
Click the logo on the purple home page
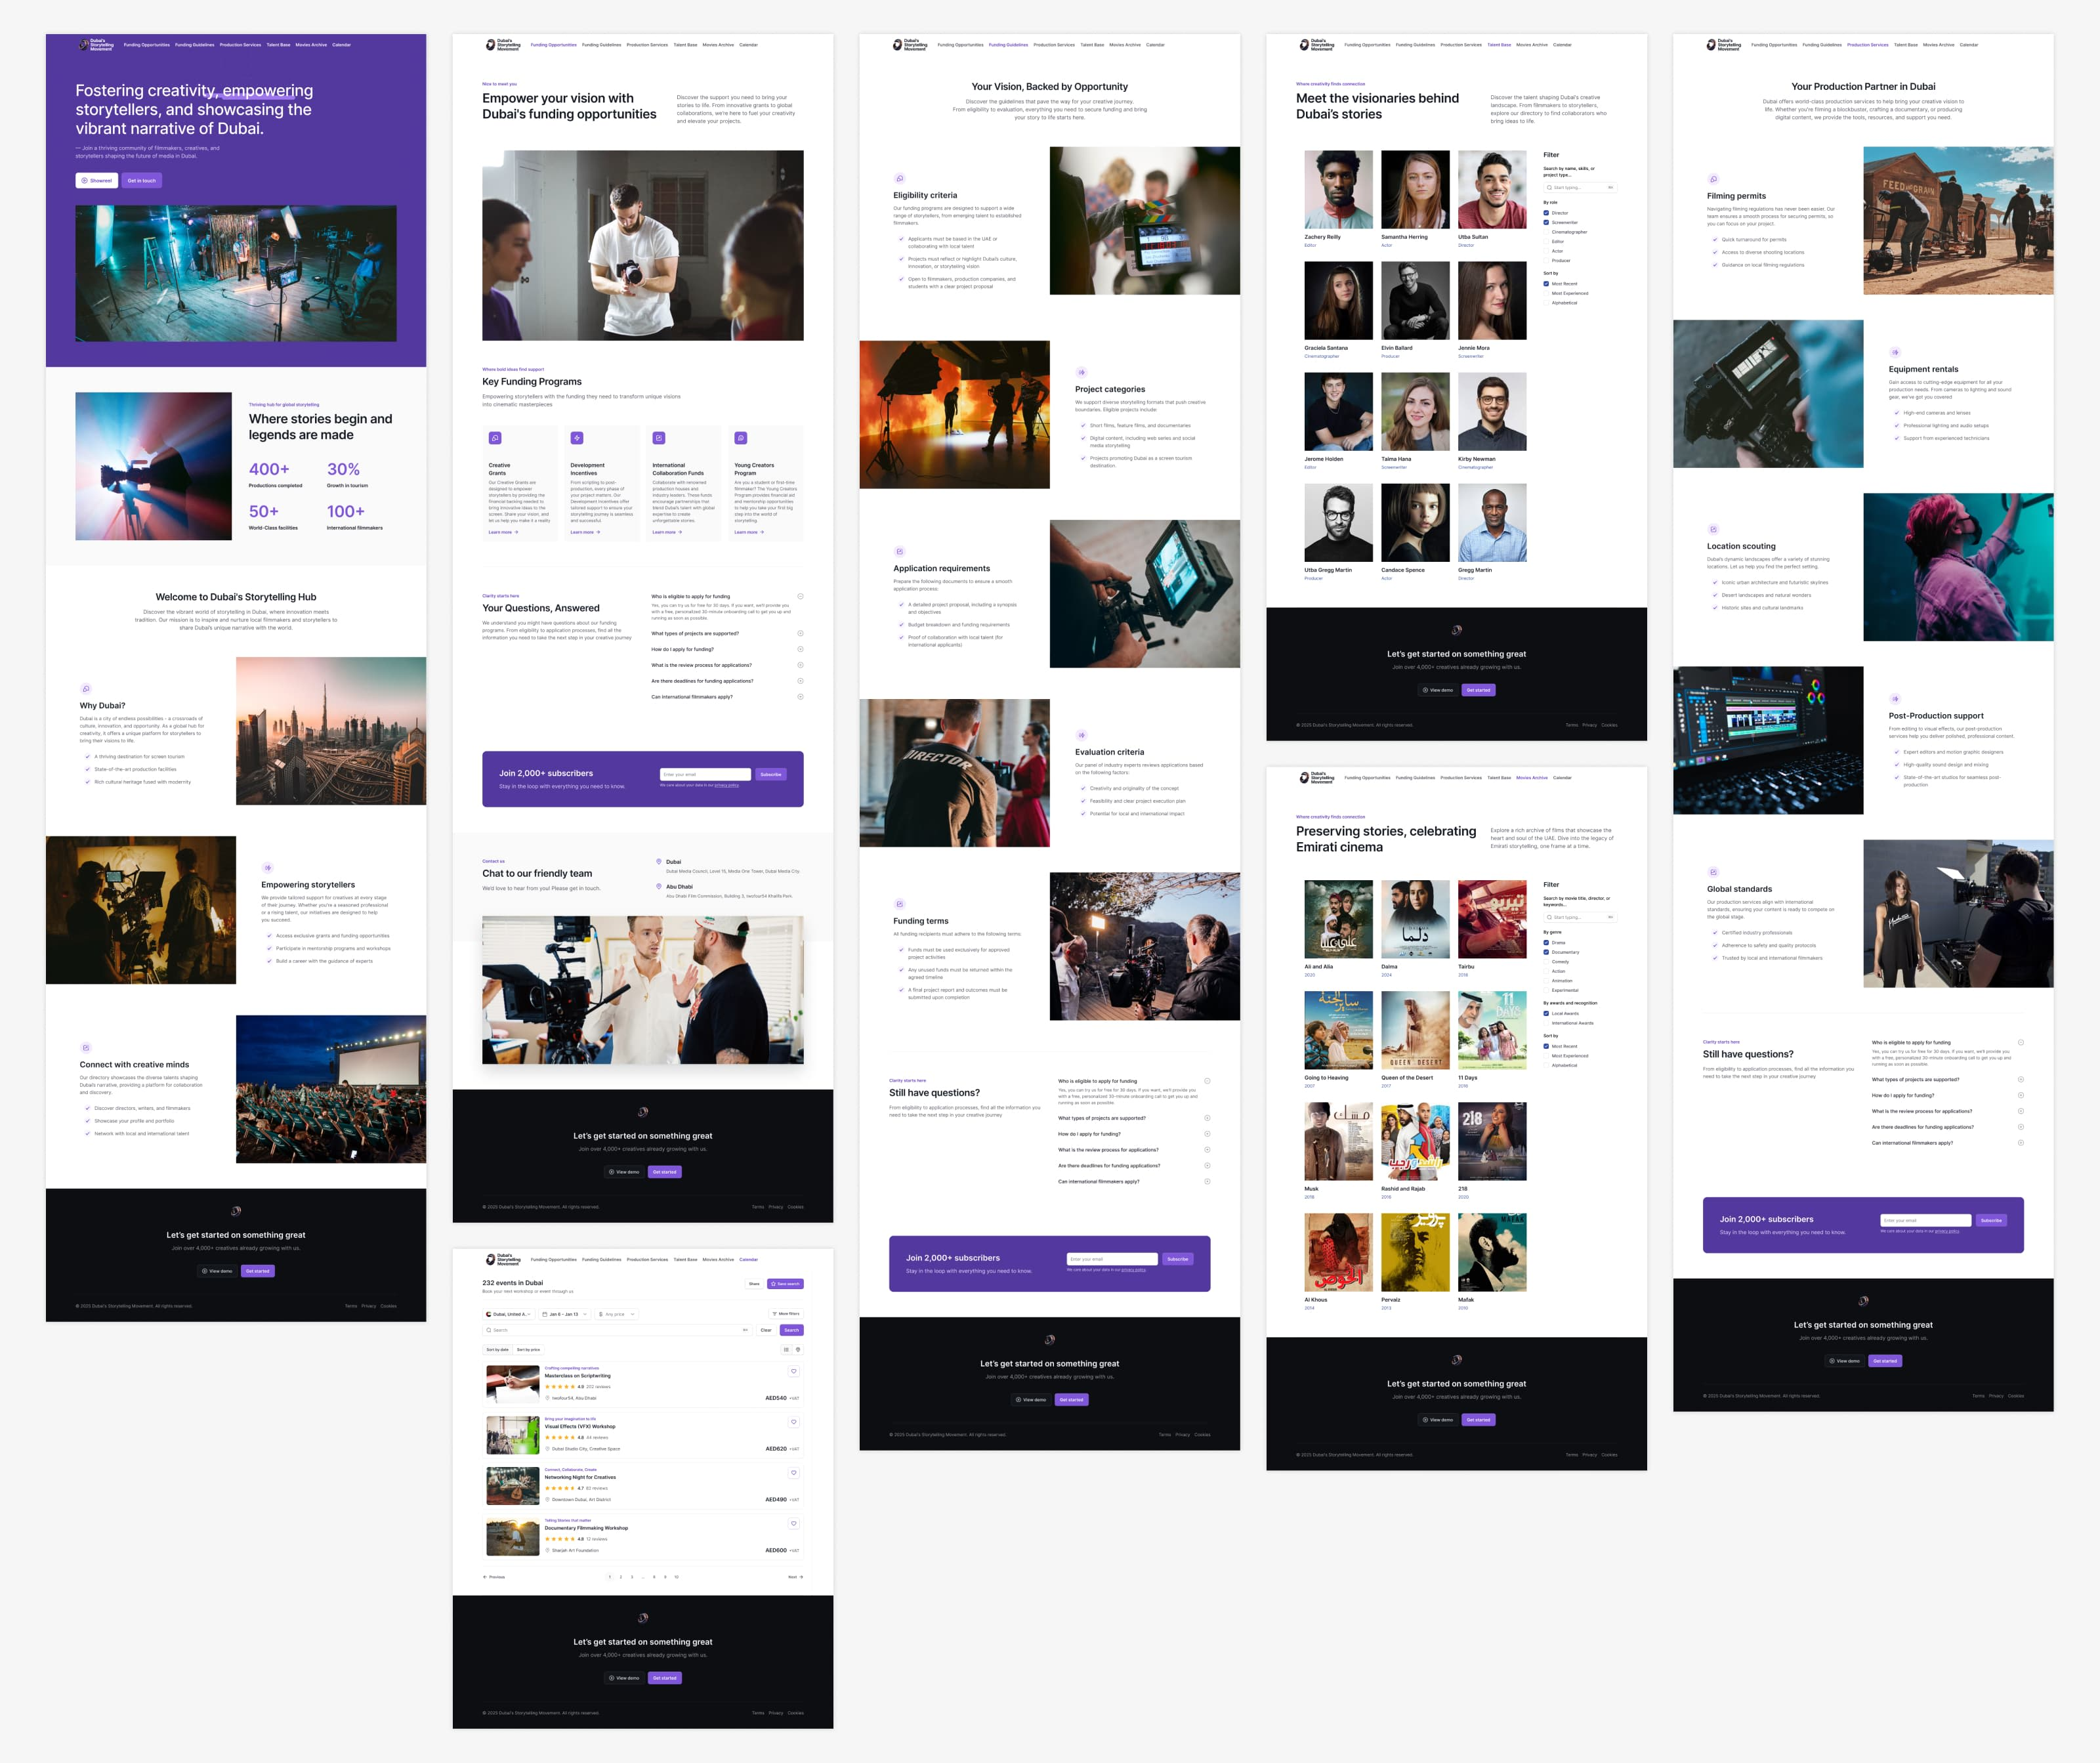tap(97, 44)
